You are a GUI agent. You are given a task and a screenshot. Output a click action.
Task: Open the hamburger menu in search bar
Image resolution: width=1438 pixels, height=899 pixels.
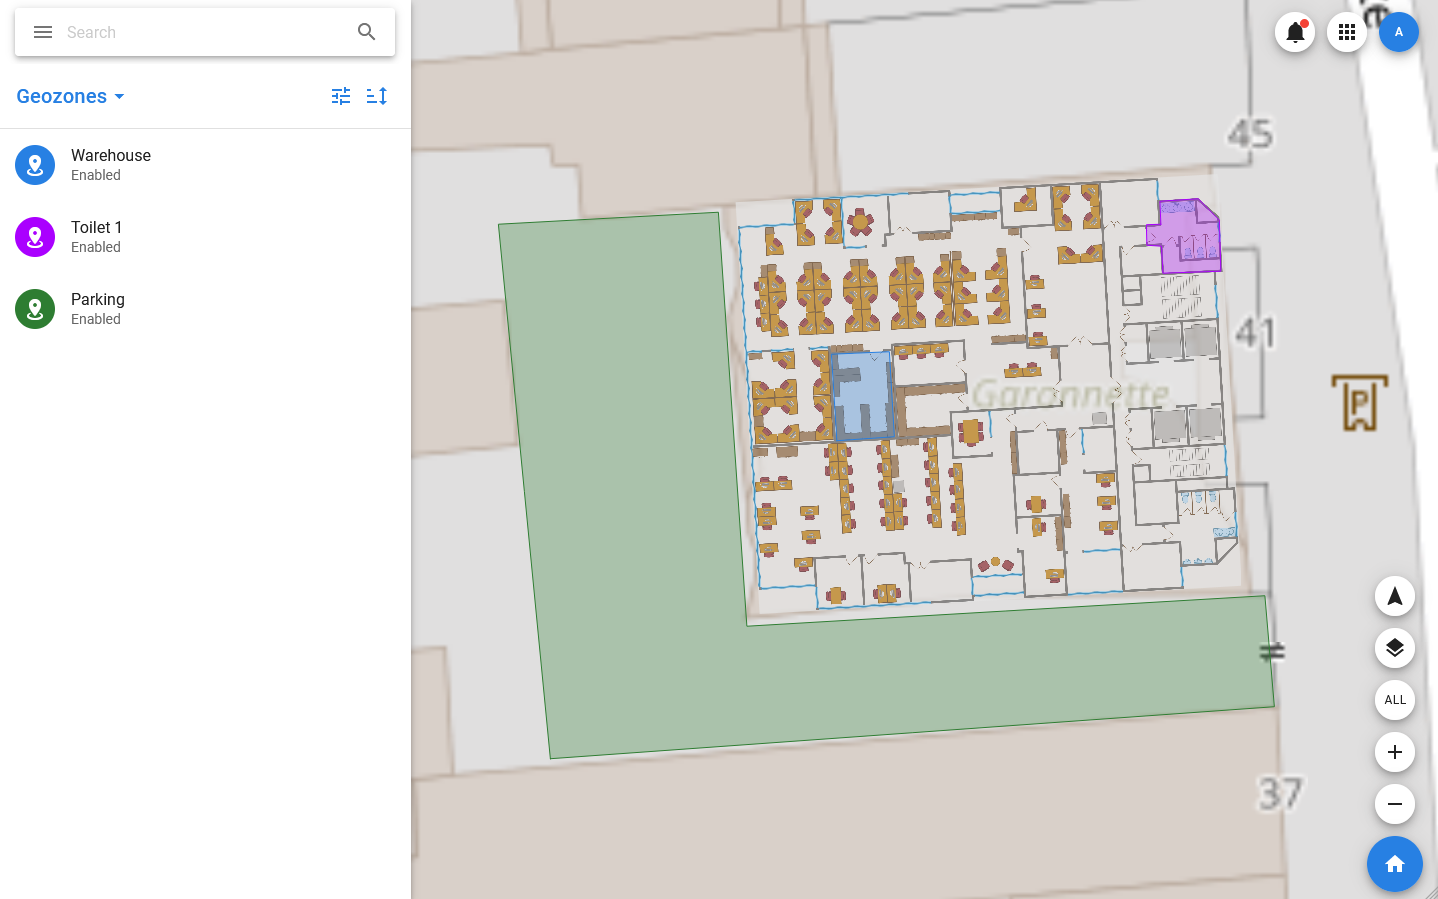[x=43, y=32]
